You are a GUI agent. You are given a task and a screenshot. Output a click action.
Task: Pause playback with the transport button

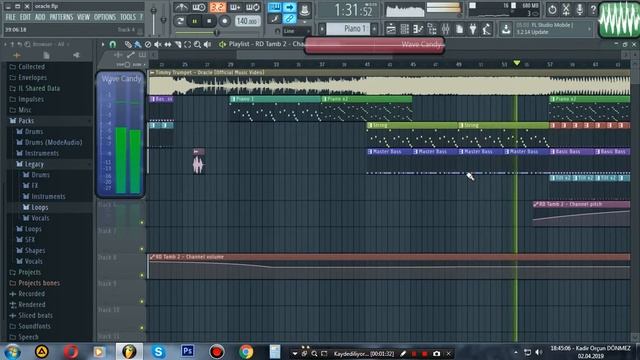pyautogui.click(x=195, y=21)
